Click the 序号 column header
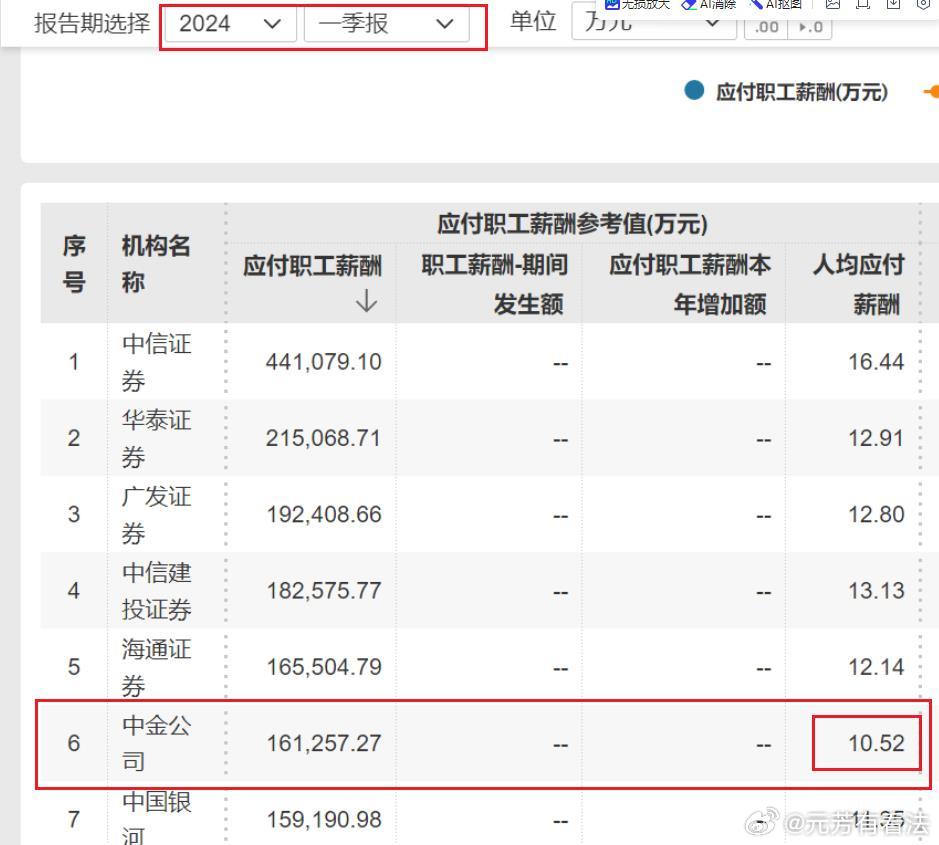 tap(74, 264)
